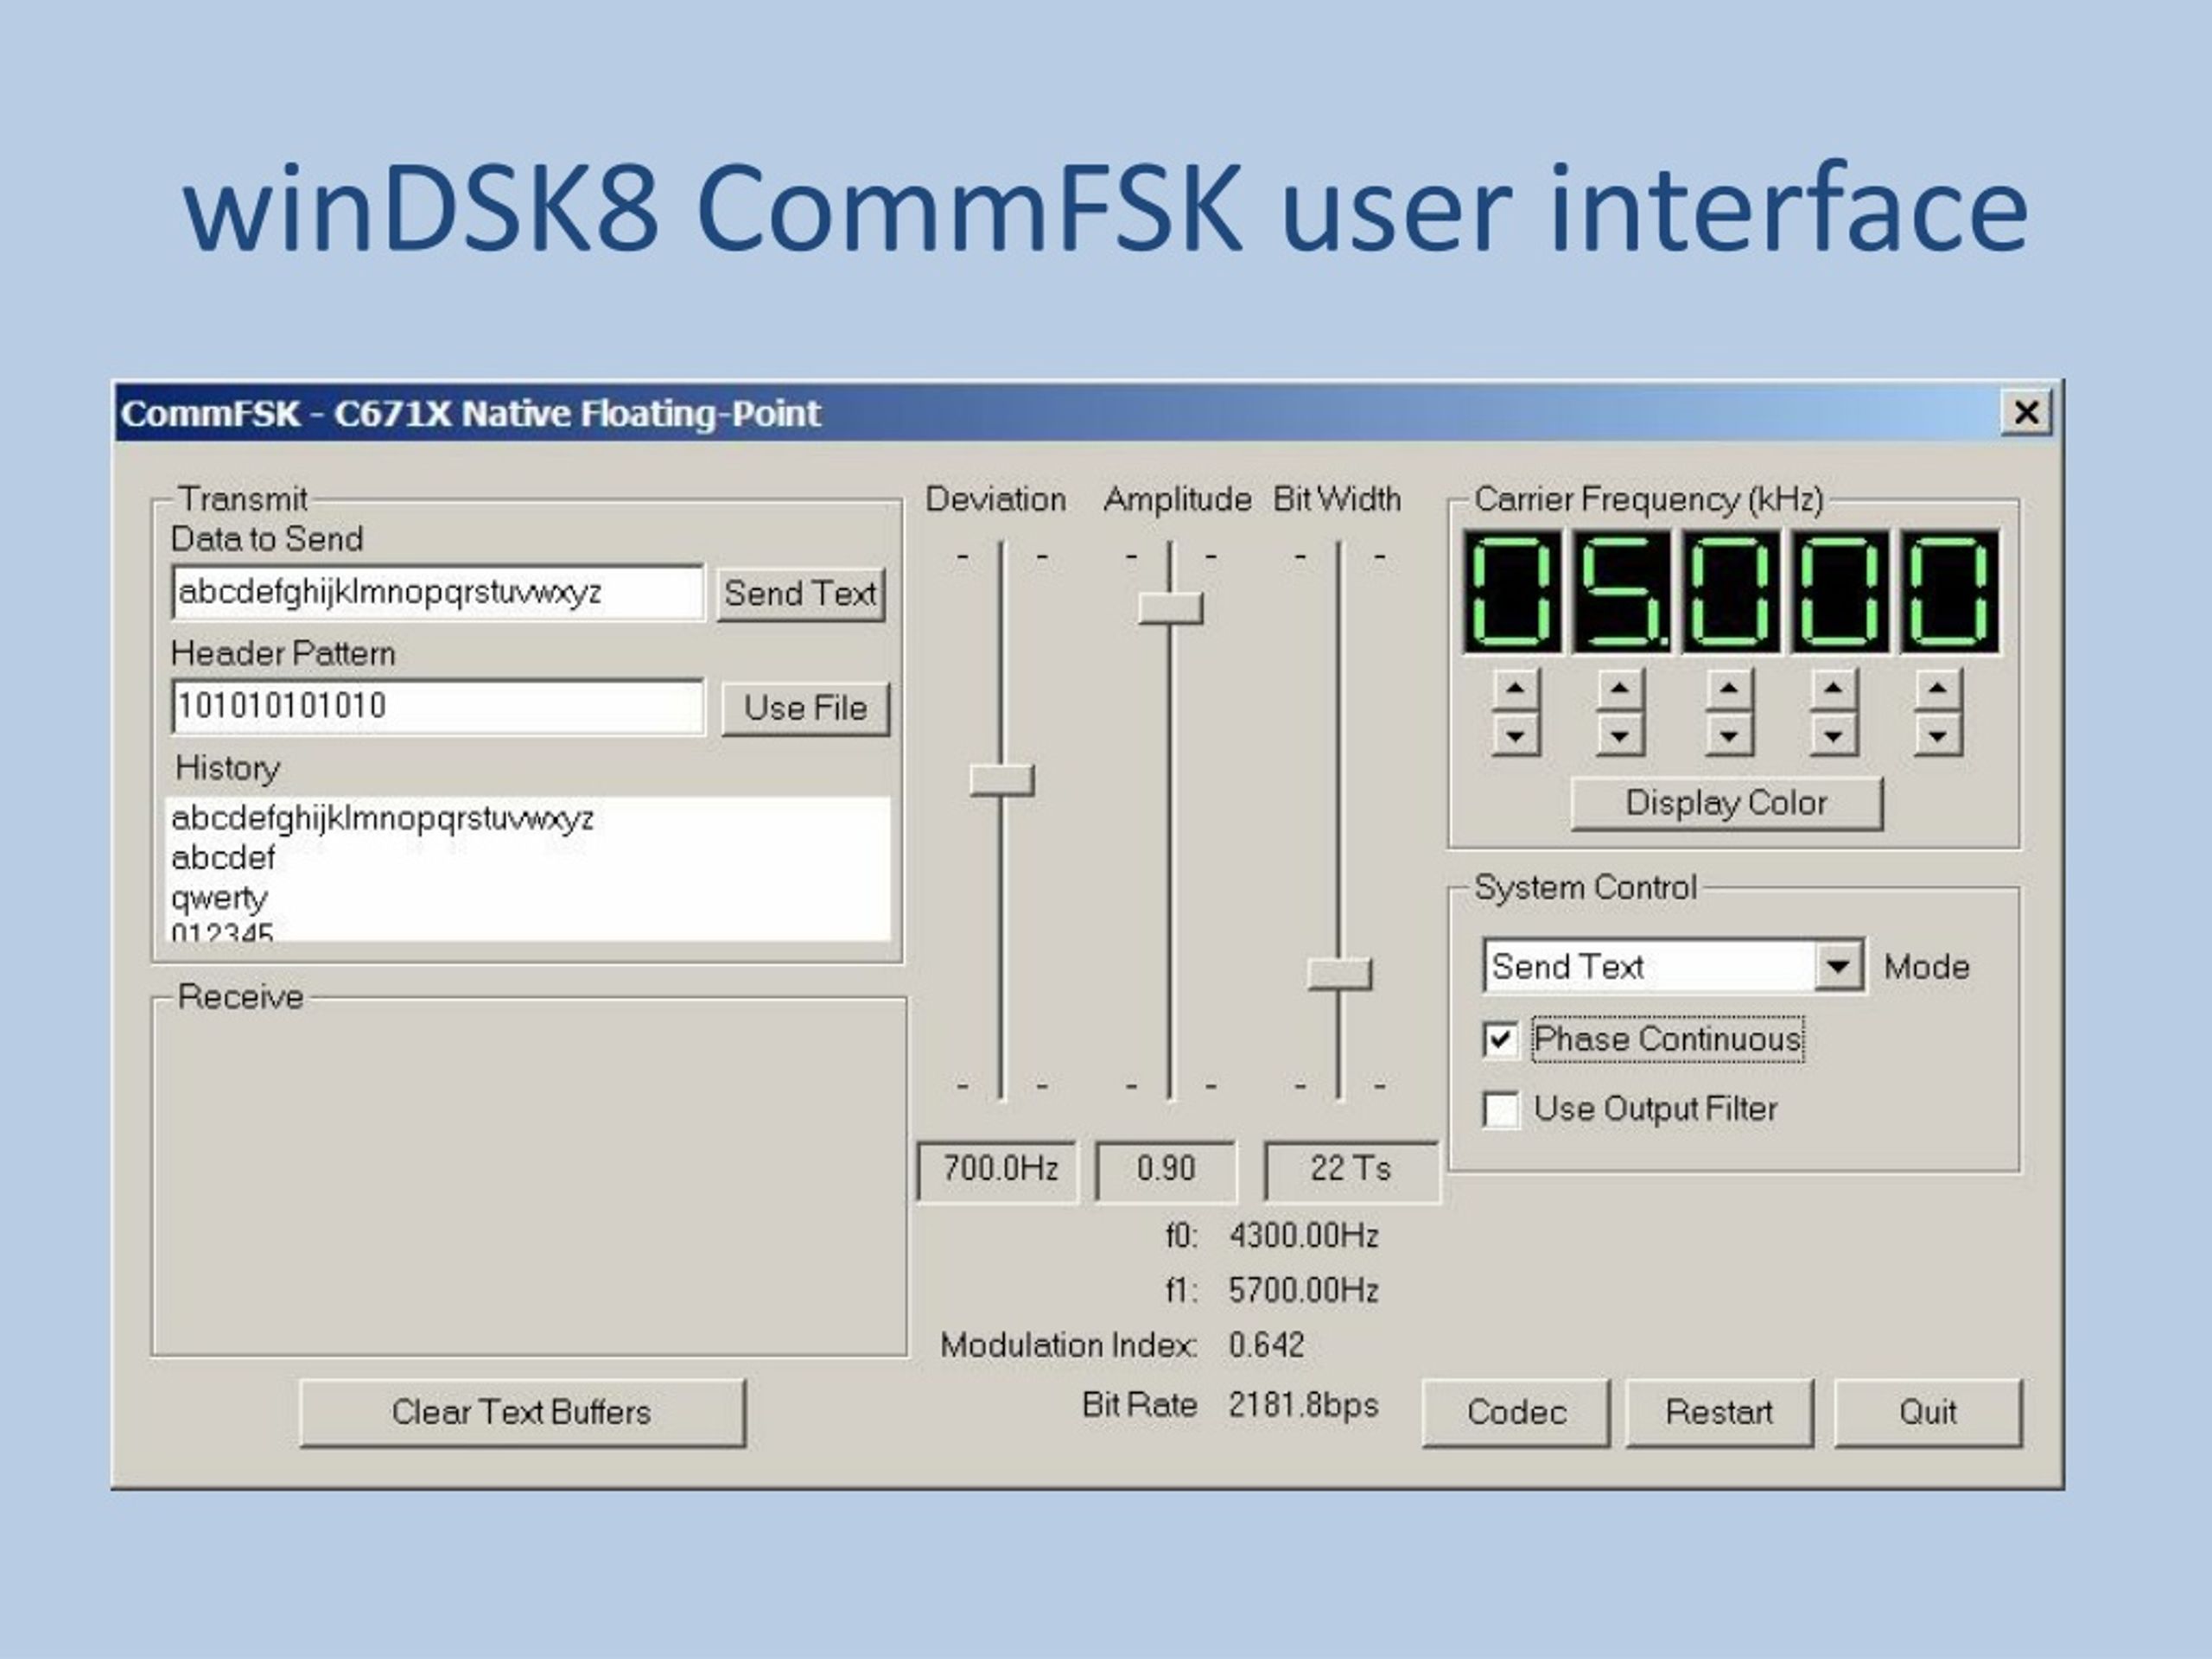Click Clear Text Buffers button
This screenshot has width=2212, height=1659.
pyautogui.click(x=522, y=1412)
